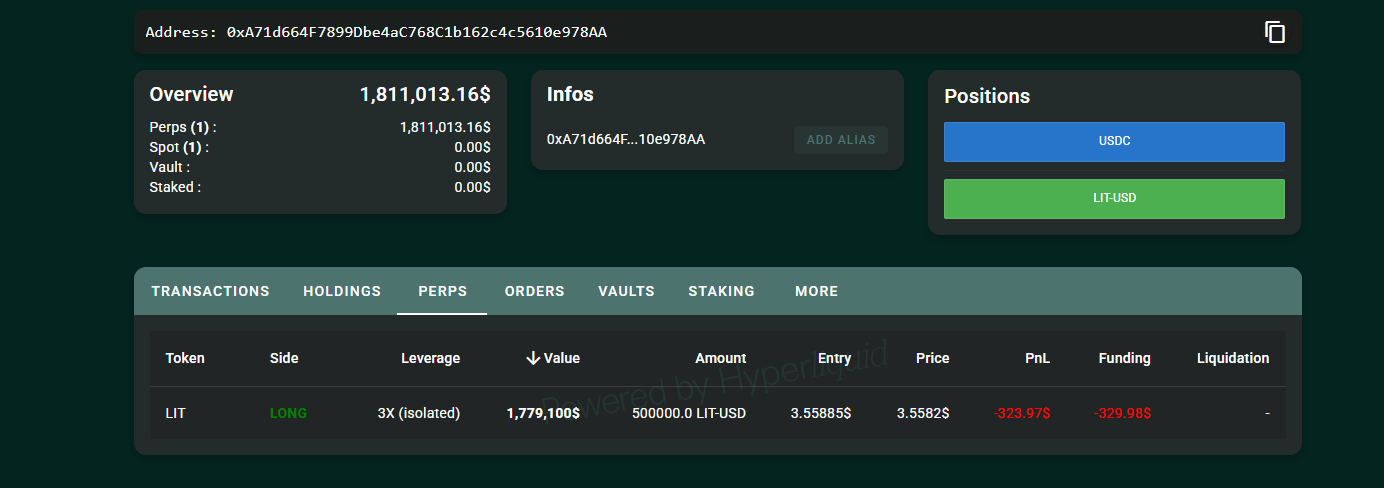Sort table by Leverage column header
This screenshot has width=1384, height=488.
click(430, 358)
